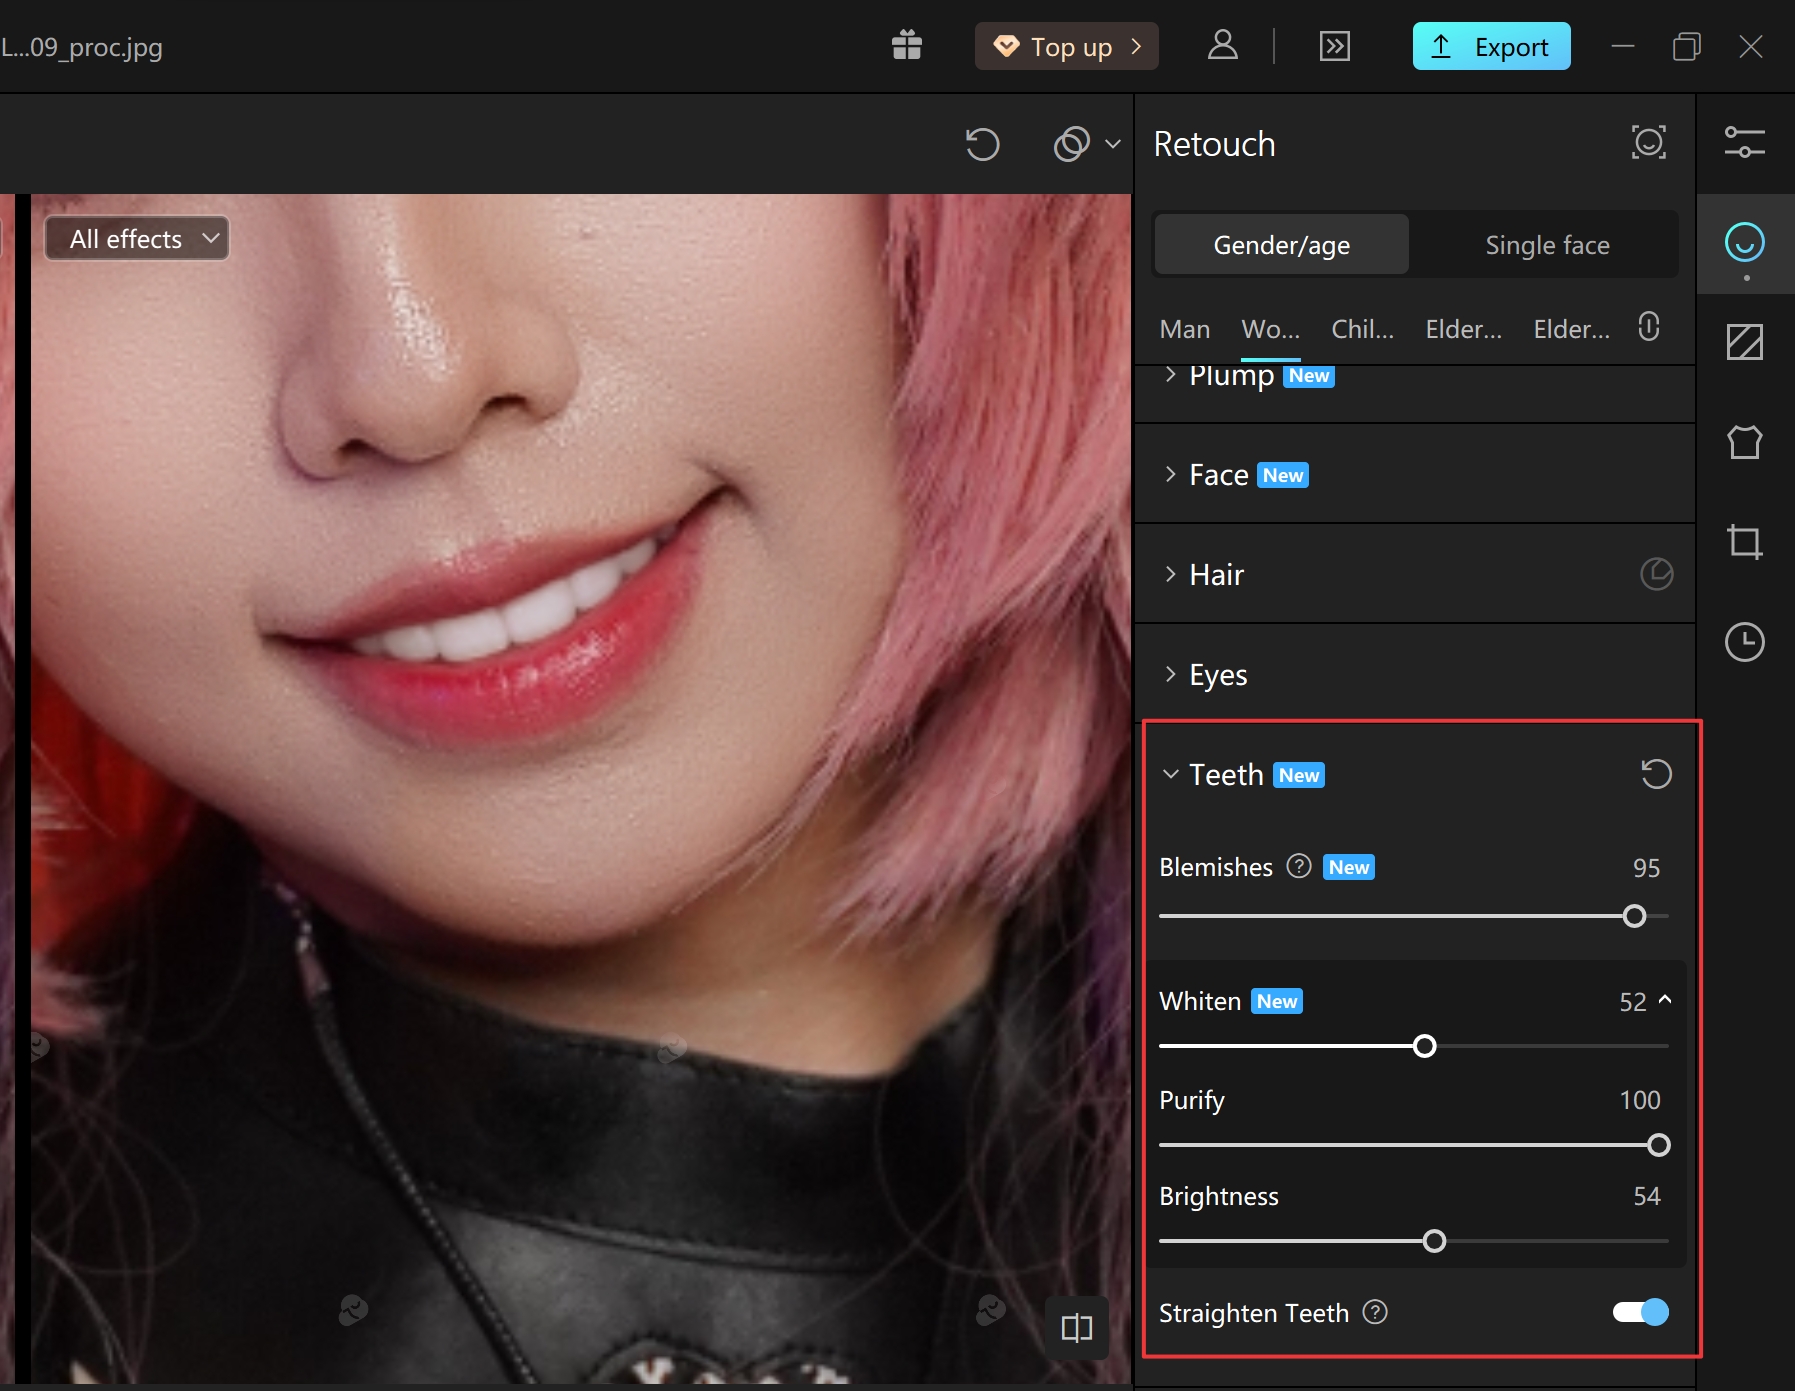Expand the Hair section
The image size is (1795, 1391).
click(1216, 575)
